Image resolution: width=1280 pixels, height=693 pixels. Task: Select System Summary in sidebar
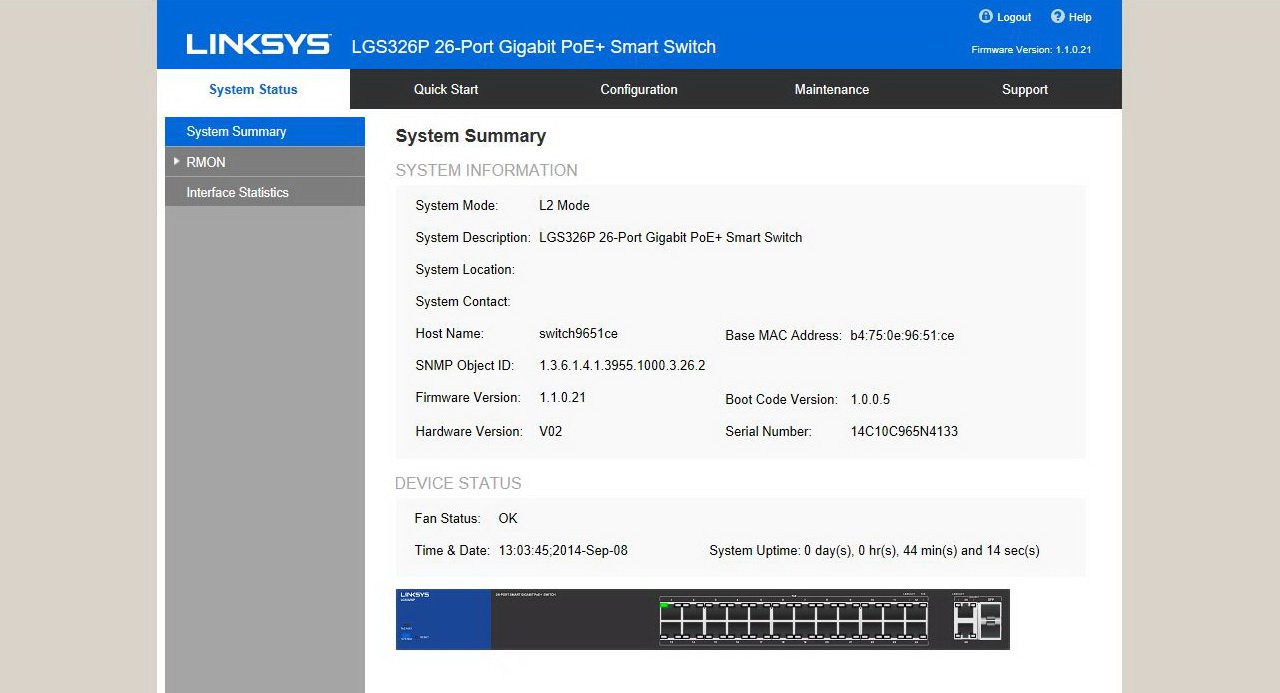pos(265,131)
